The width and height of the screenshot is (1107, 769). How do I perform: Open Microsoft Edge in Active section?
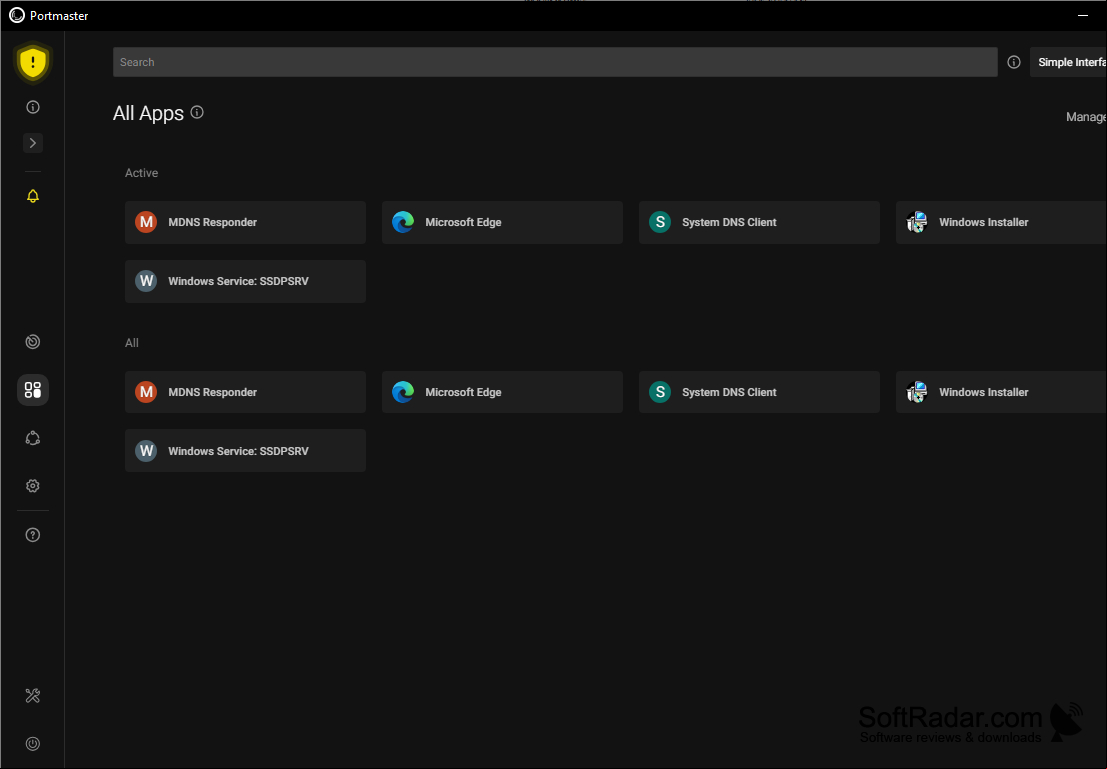(x=503, y=222)
